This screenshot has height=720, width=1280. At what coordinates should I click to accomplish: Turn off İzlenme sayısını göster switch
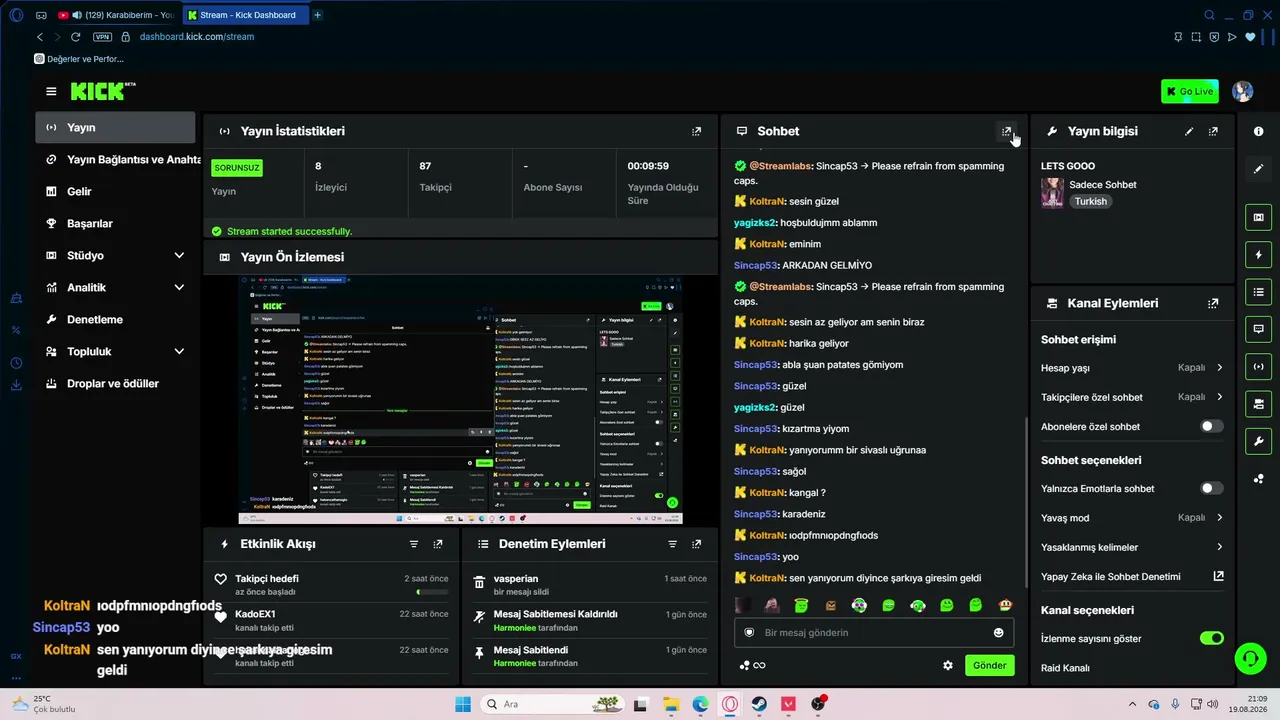1211,638
